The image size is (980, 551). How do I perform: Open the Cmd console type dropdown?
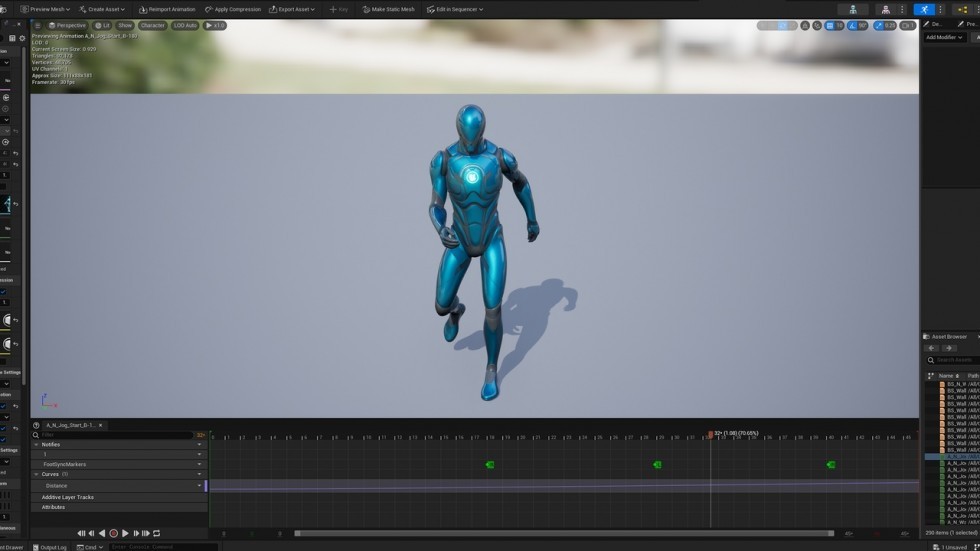point(90,547)
